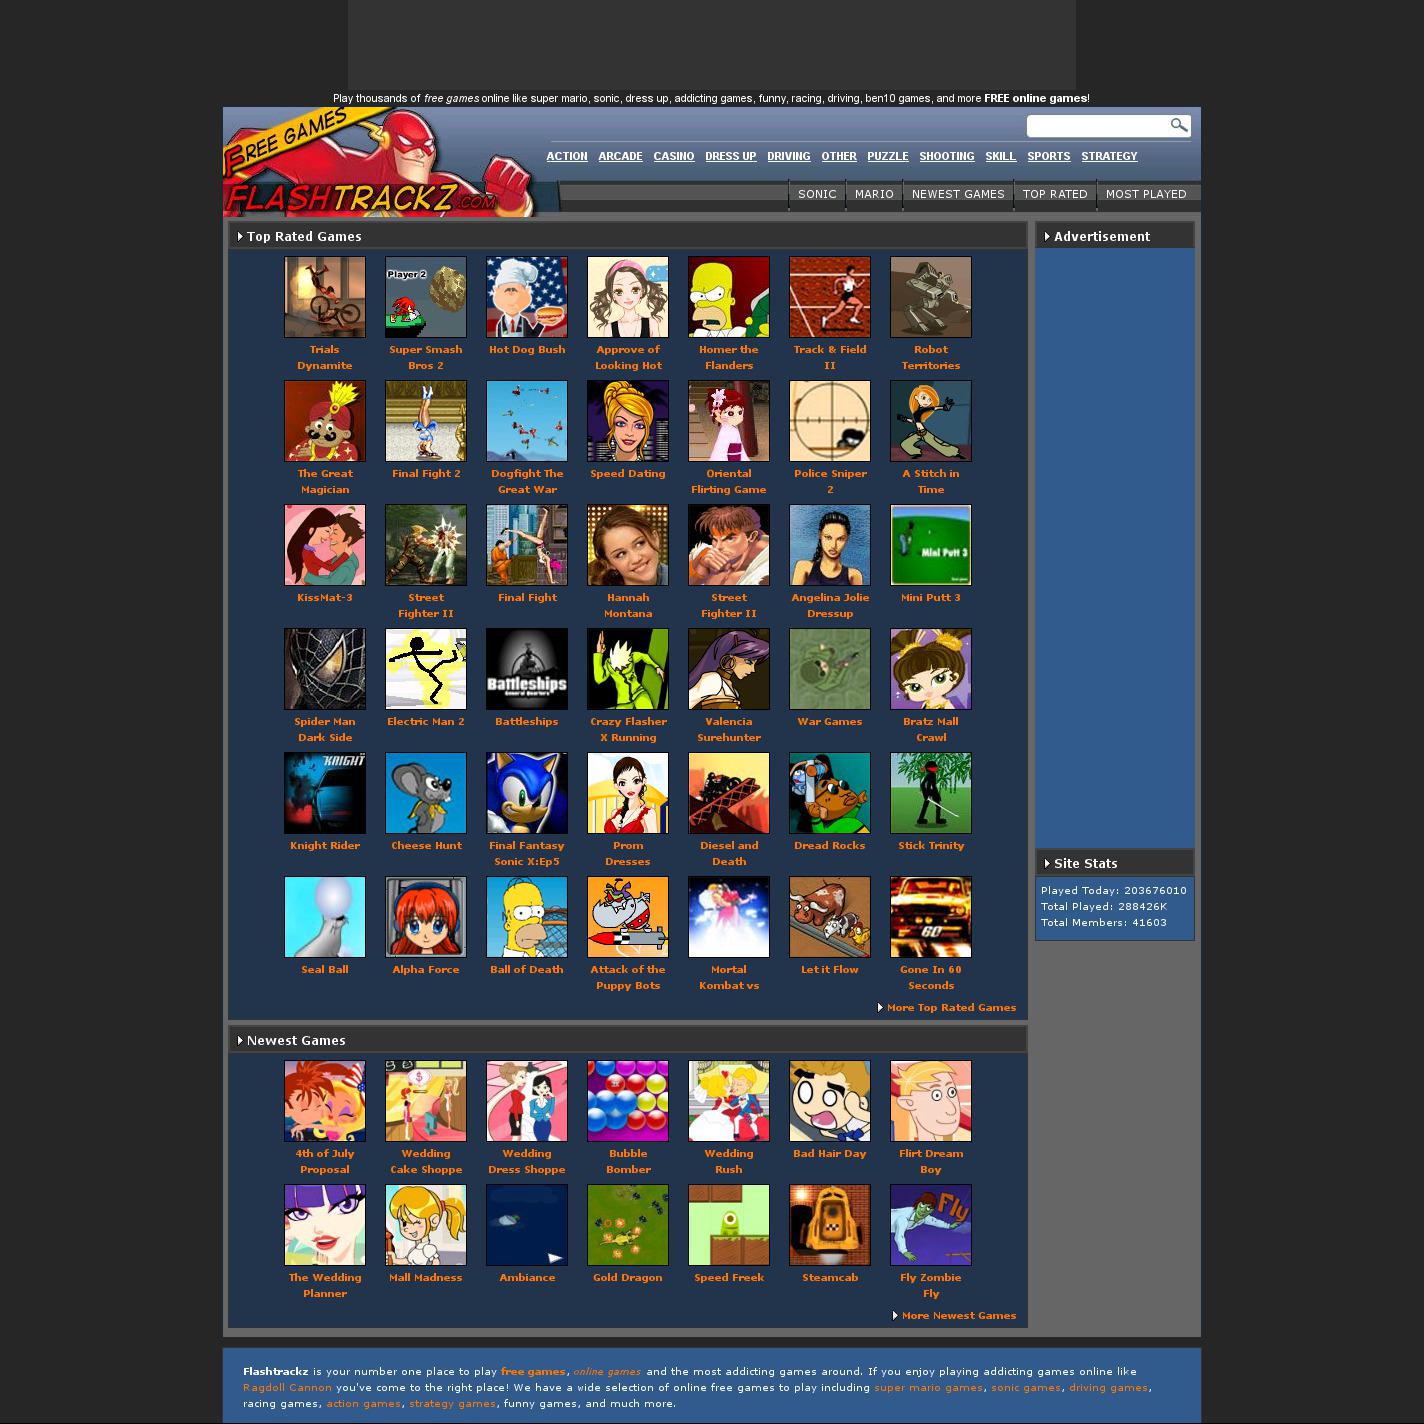Image resolution: width=1424 pixels, height=1424 pixels.
Task: Select the Police Sniper 2 crosshair thumbnail
Action: (x=830, y=421)
